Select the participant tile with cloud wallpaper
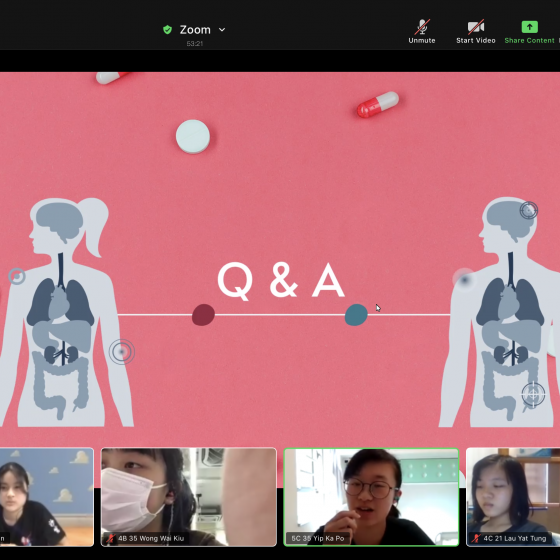 click(x=47, y=497)
